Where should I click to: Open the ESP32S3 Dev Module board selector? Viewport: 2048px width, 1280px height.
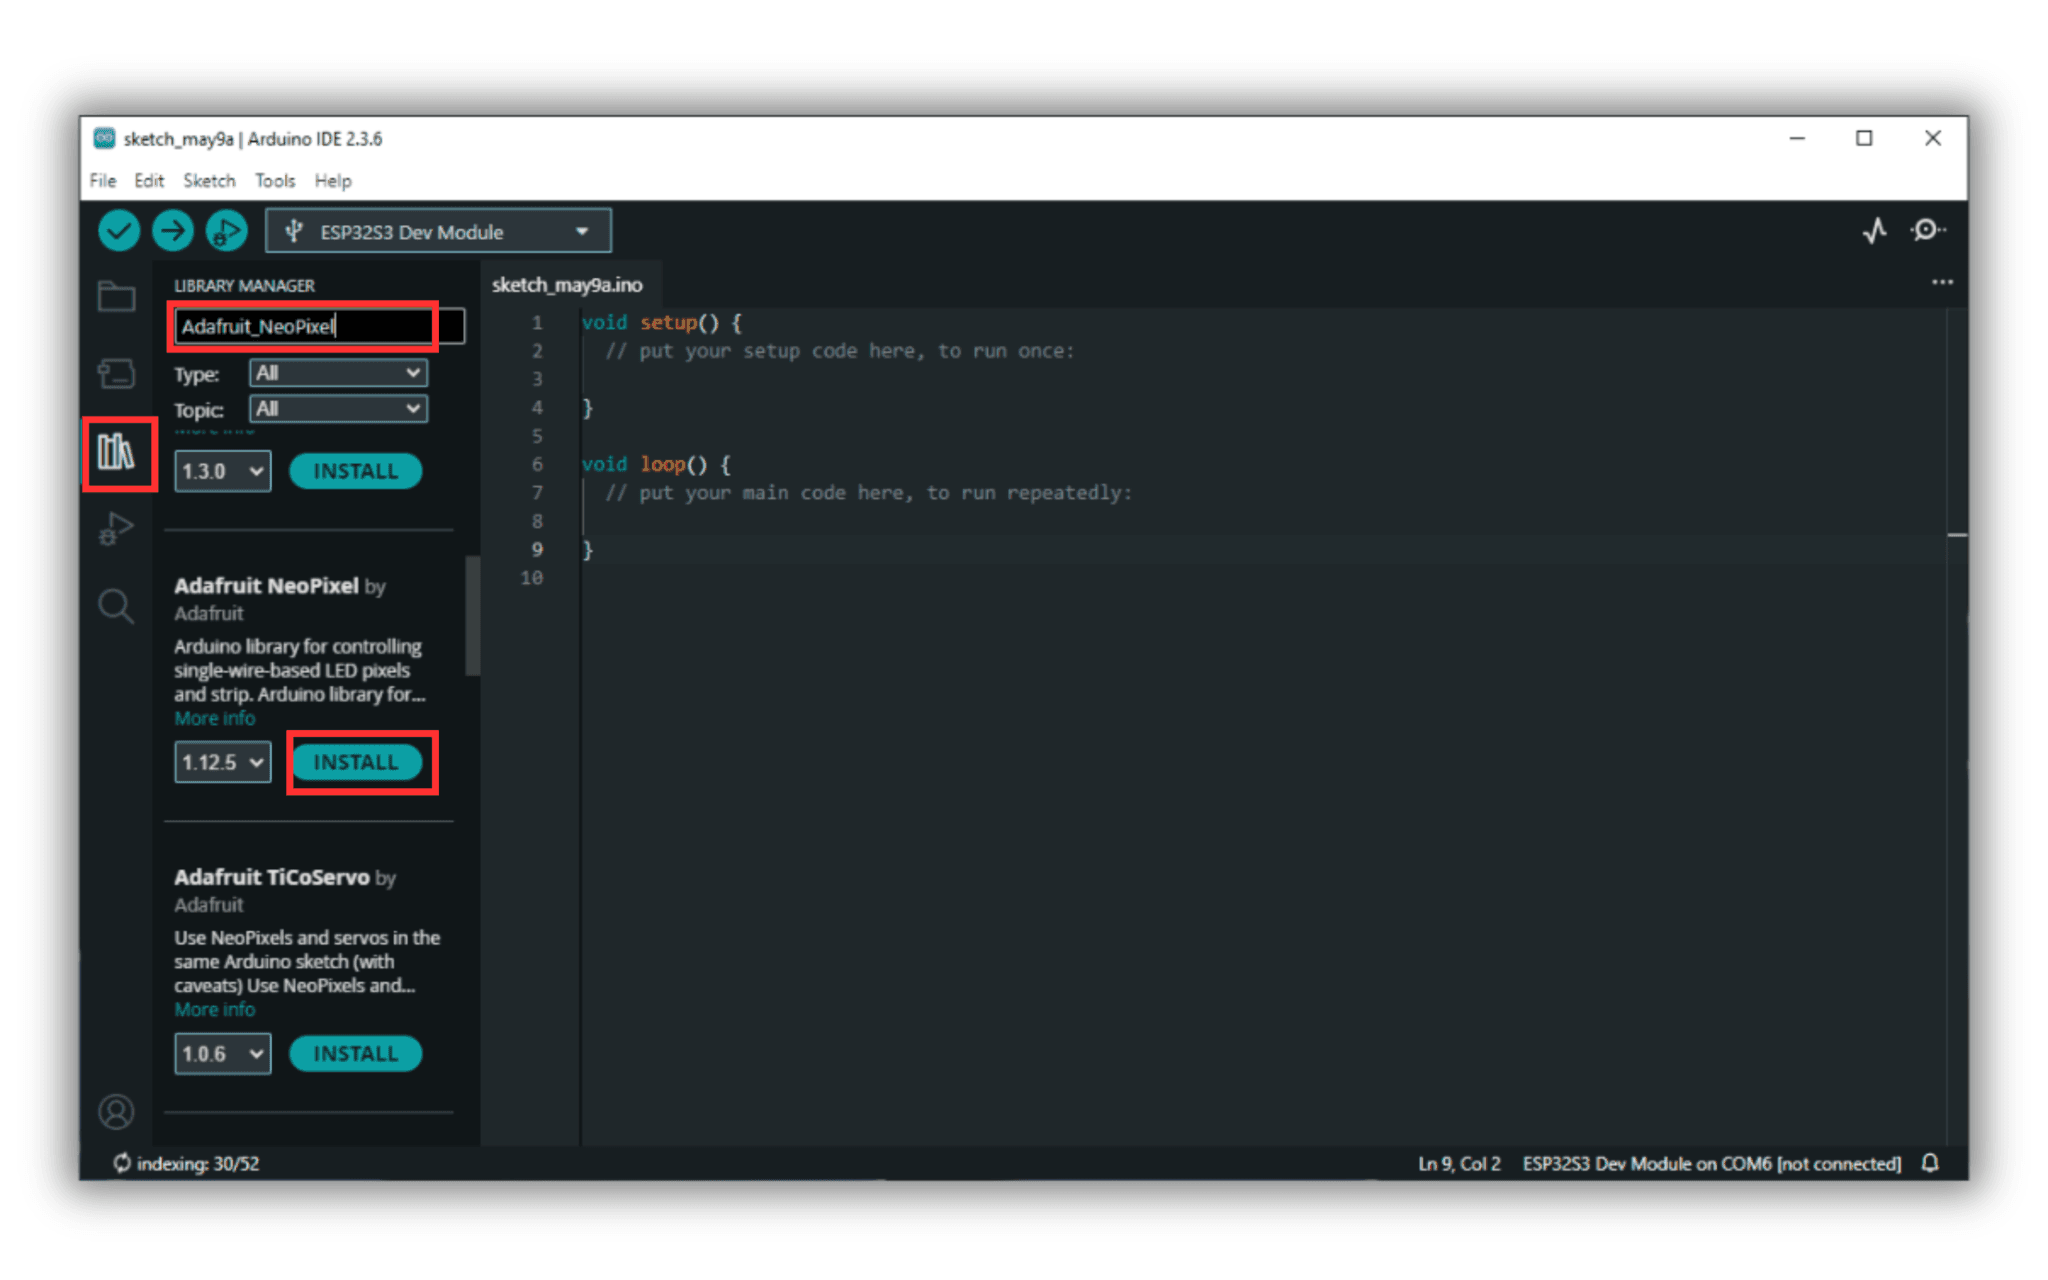coord(438,231)
